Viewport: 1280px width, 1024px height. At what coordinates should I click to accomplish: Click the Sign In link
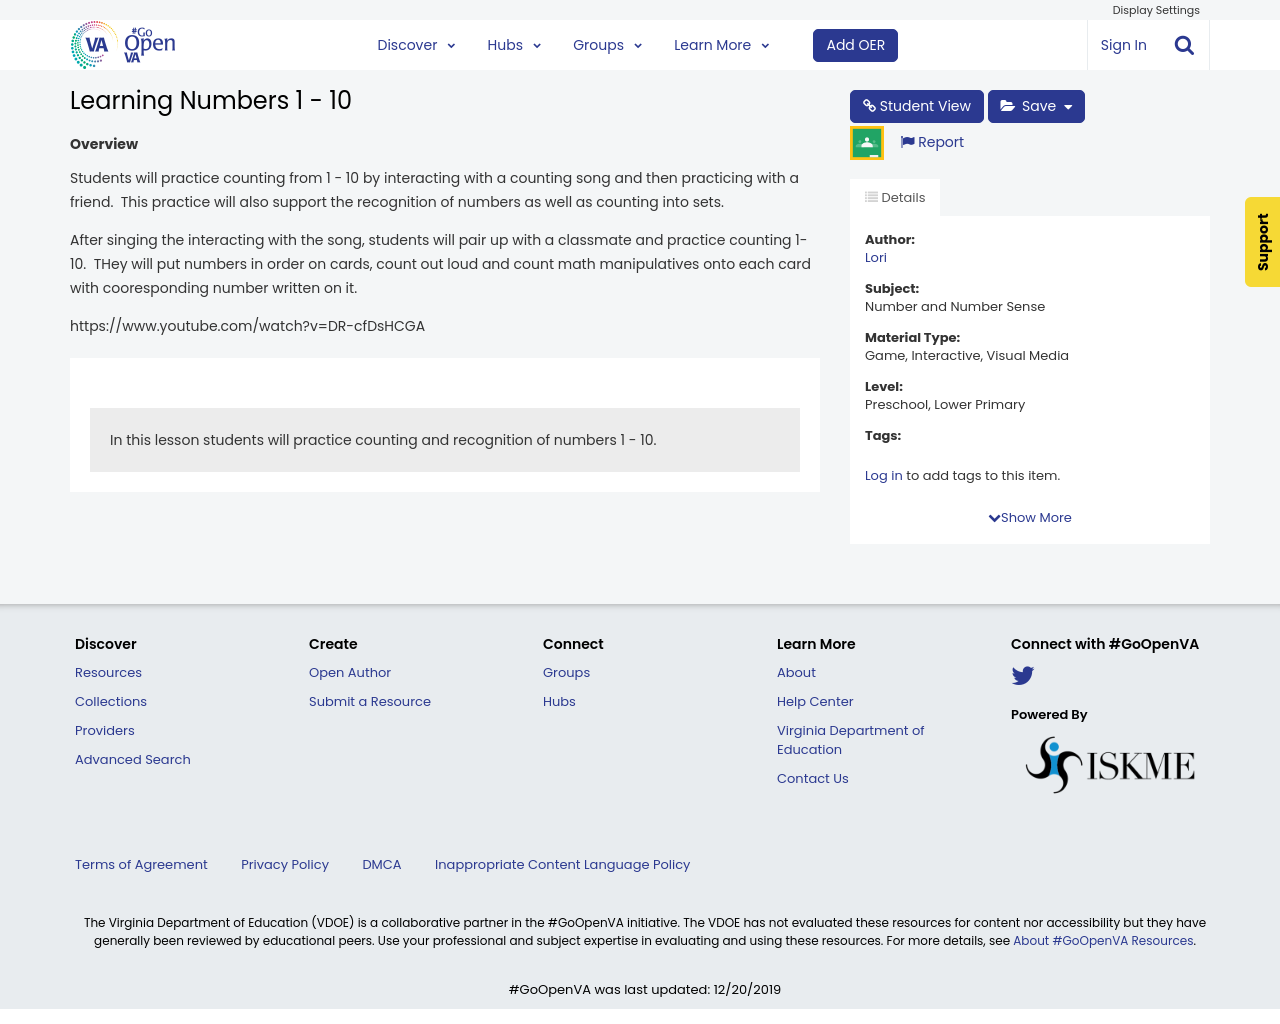1123,45
